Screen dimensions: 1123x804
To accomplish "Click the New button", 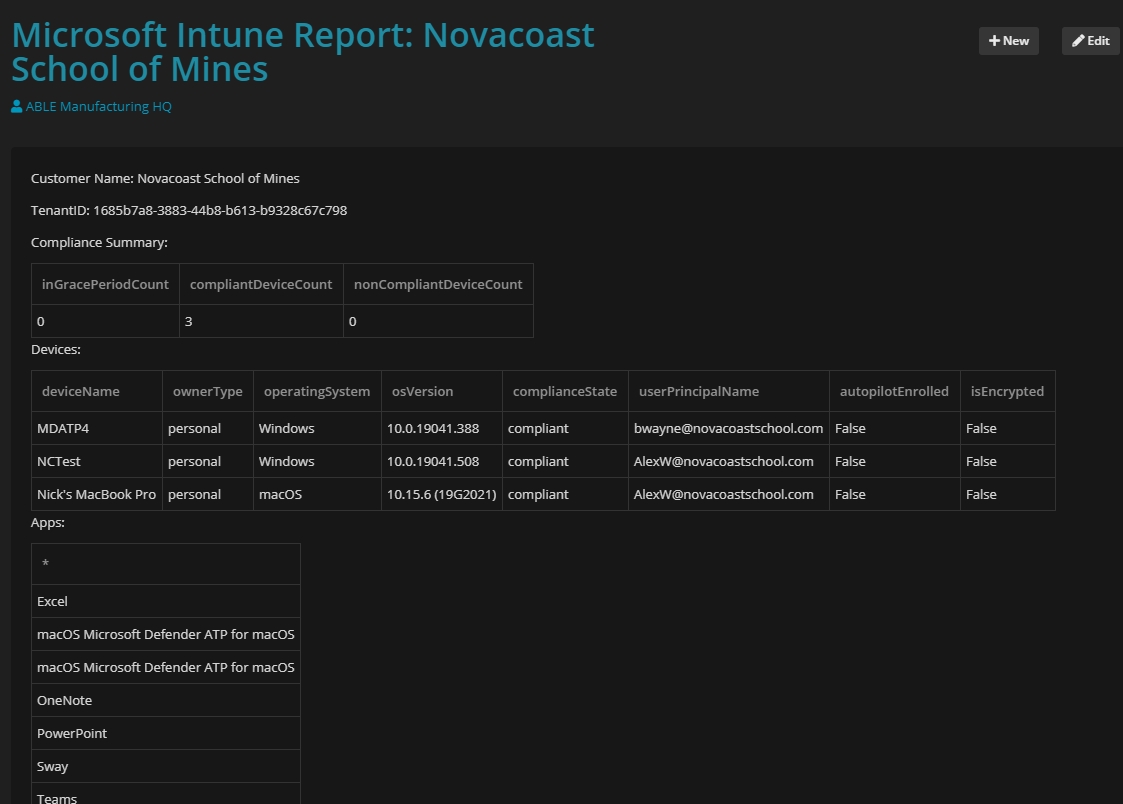I will 1008,41.
